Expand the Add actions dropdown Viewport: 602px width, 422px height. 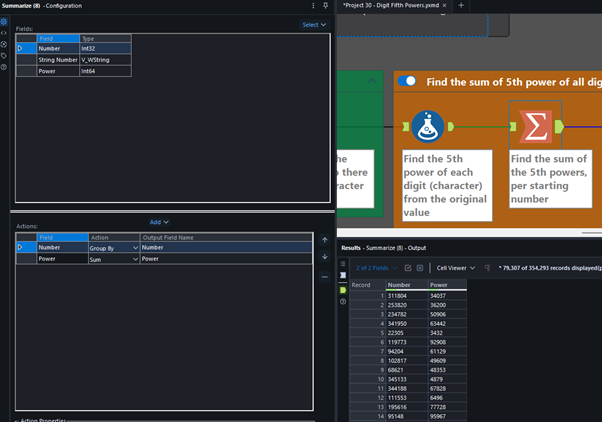(x=160, y=222)
